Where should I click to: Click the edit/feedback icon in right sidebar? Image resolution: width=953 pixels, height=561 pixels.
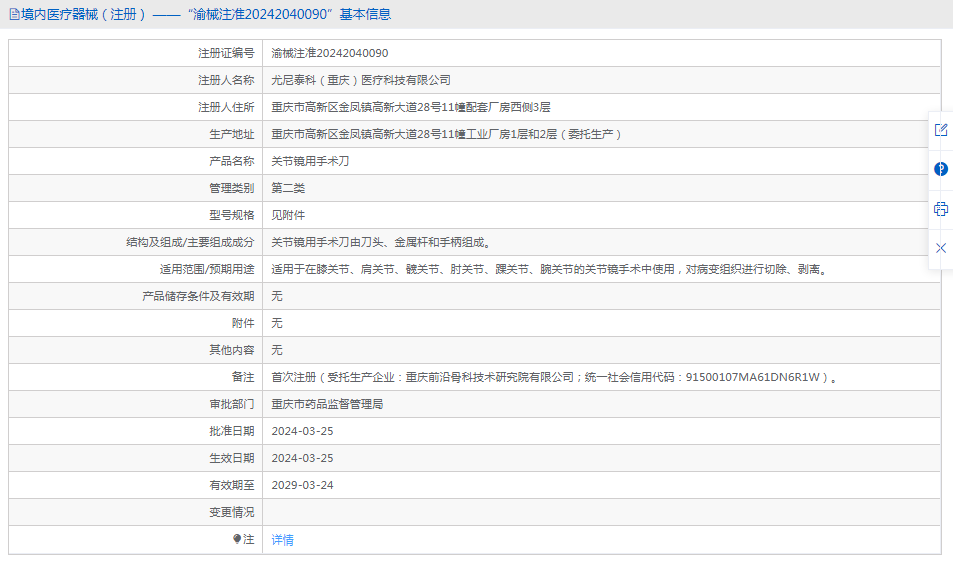click(941, 130)
